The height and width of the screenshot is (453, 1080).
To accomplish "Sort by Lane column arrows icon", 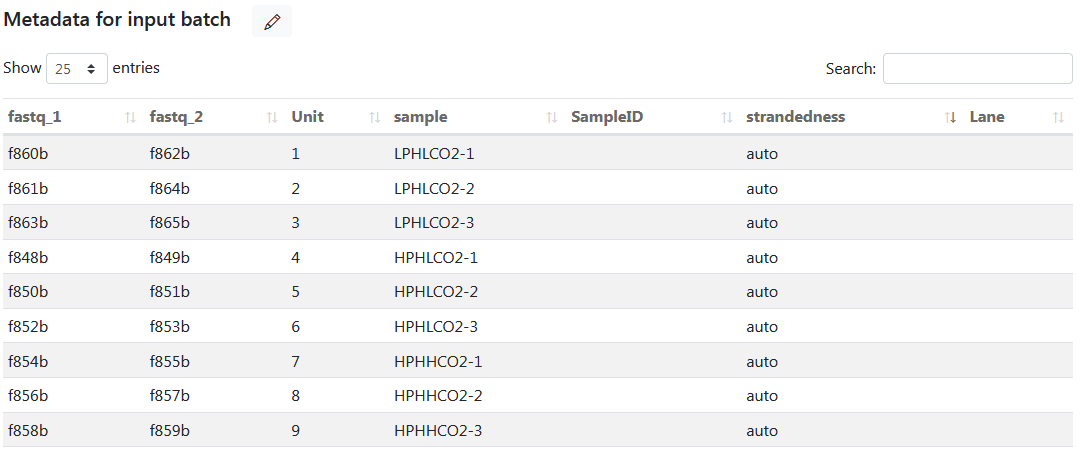I will (1059, 118).
